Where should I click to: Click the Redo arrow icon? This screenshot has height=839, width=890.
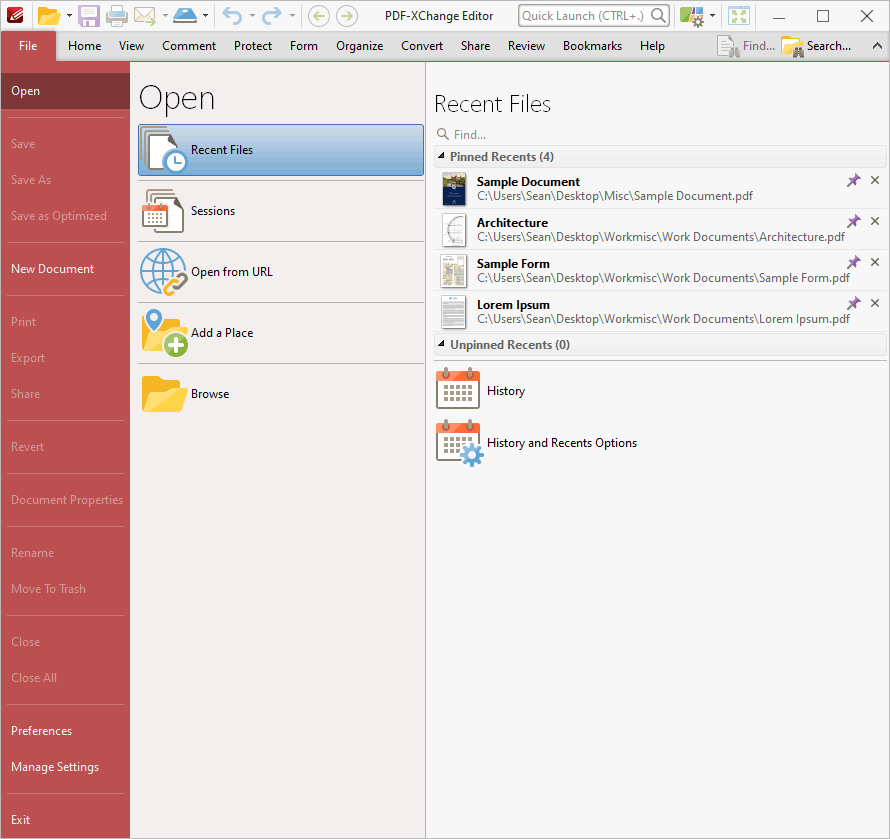(272, 16)
